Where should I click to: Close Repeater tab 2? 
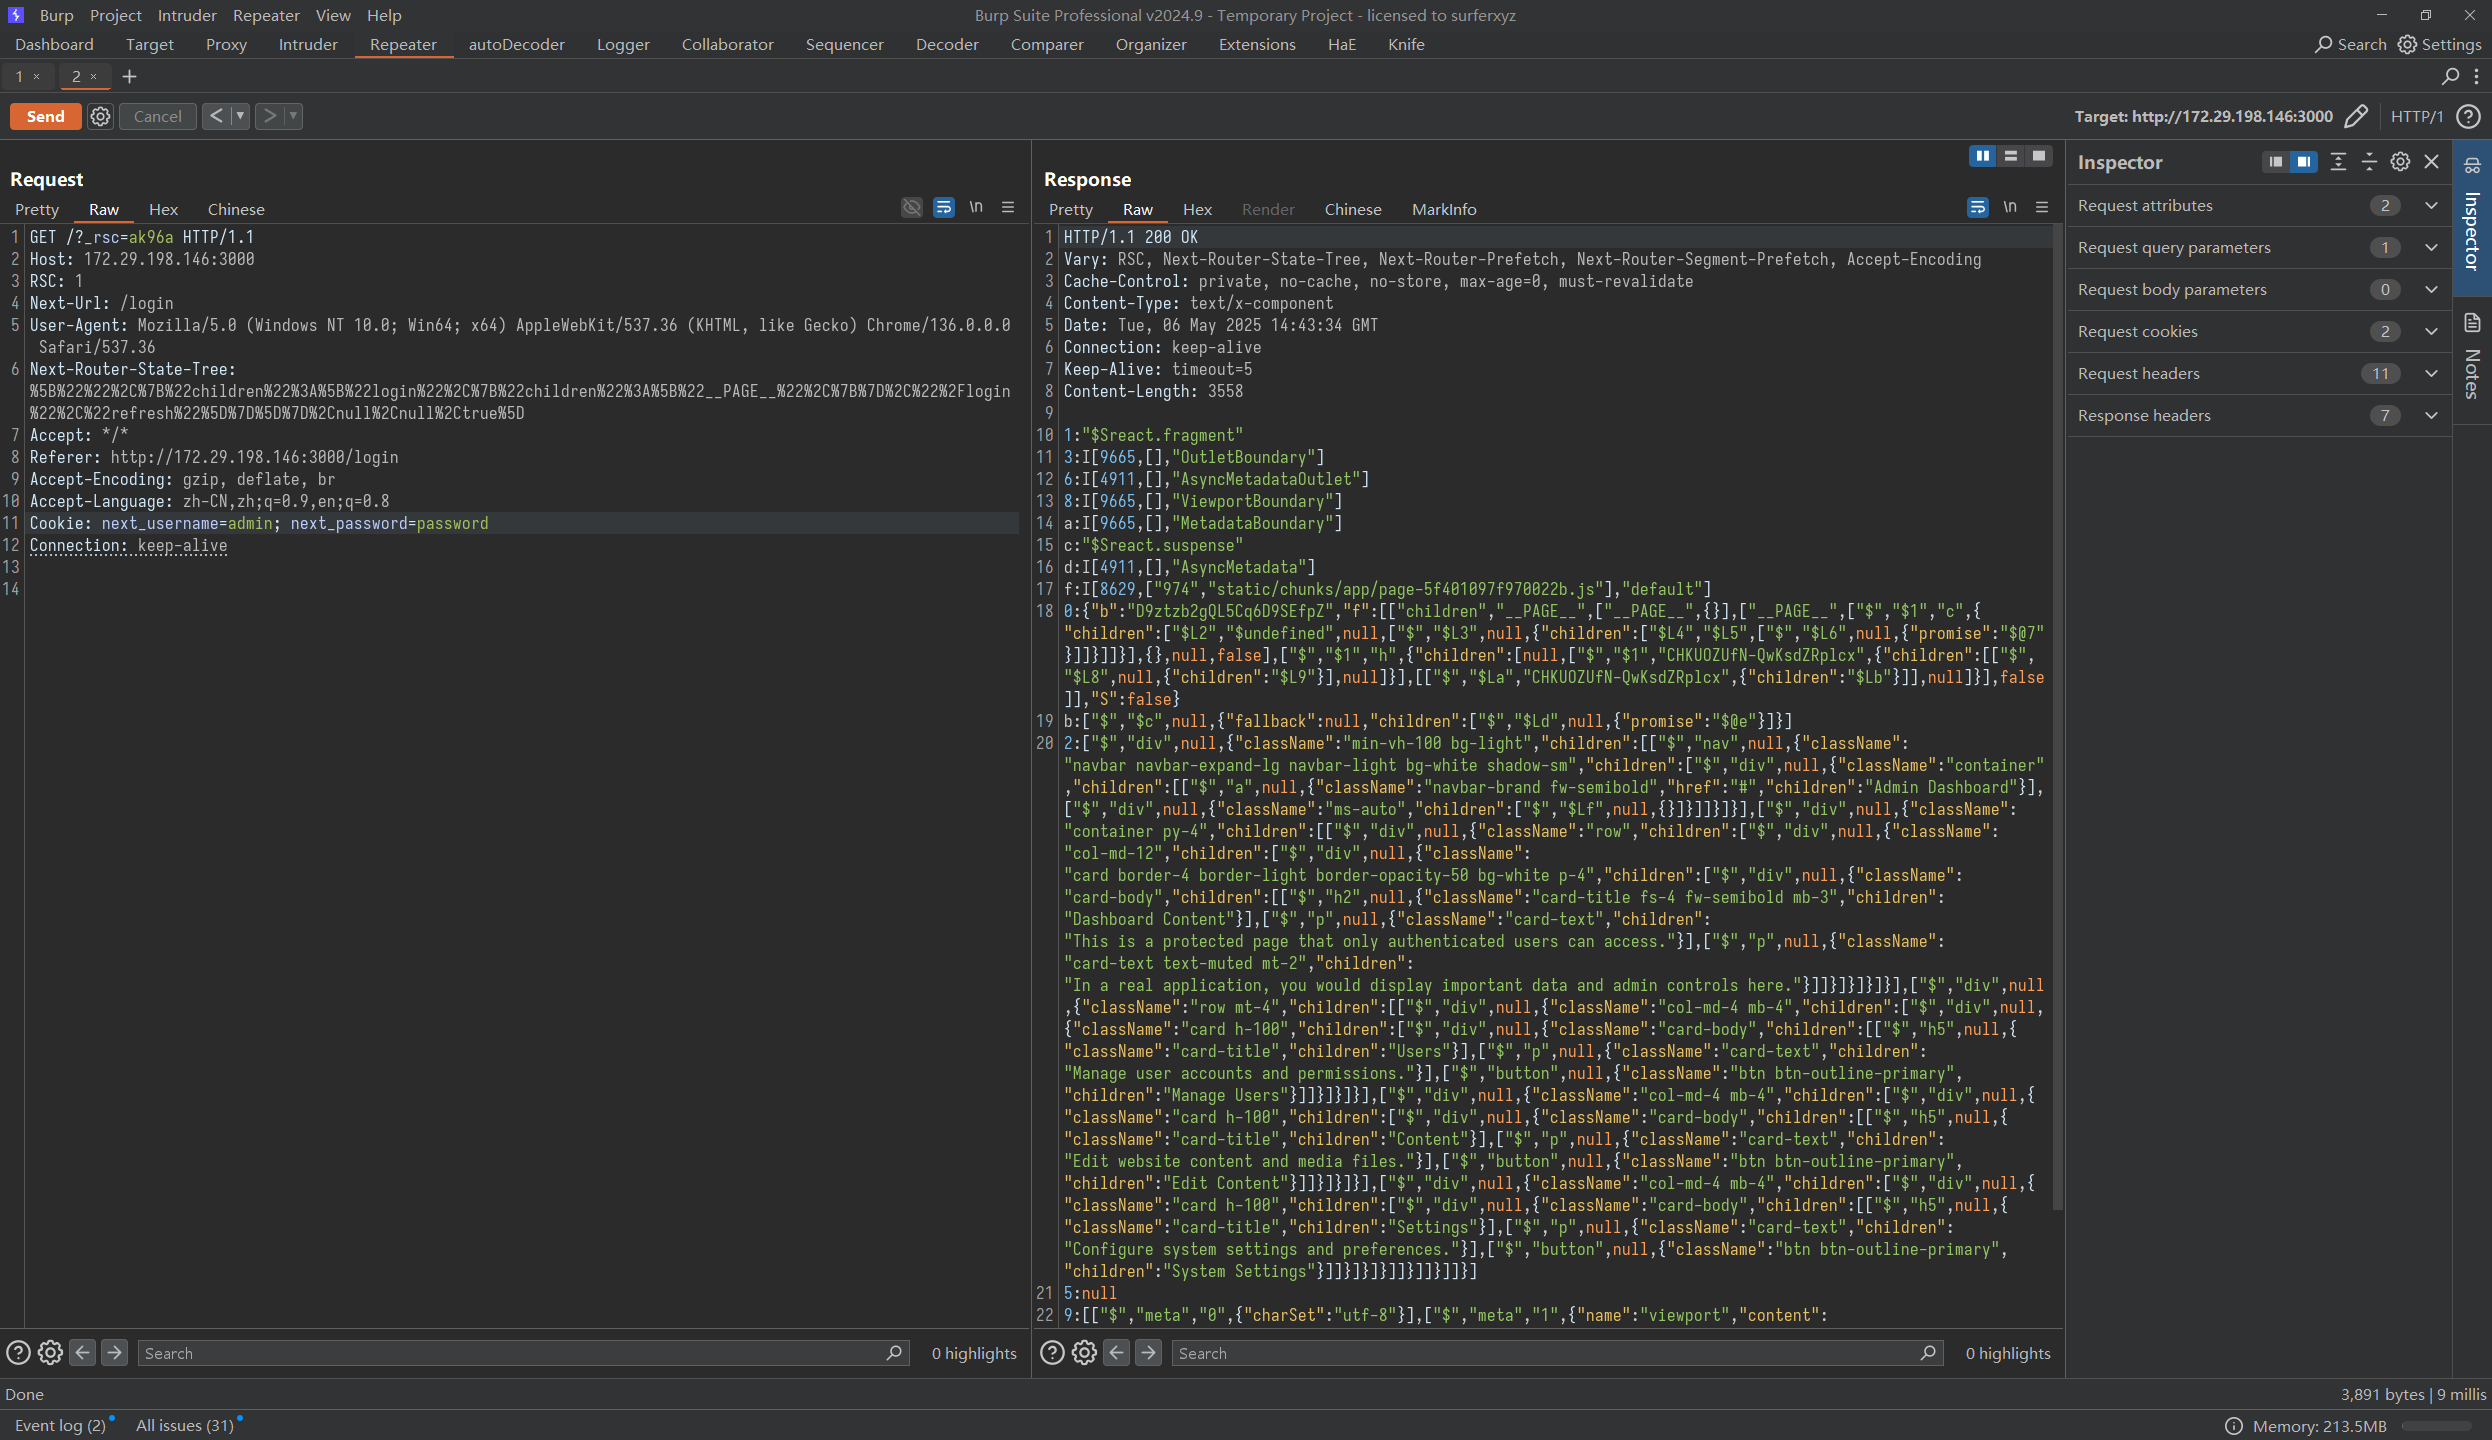pos(94,76)
